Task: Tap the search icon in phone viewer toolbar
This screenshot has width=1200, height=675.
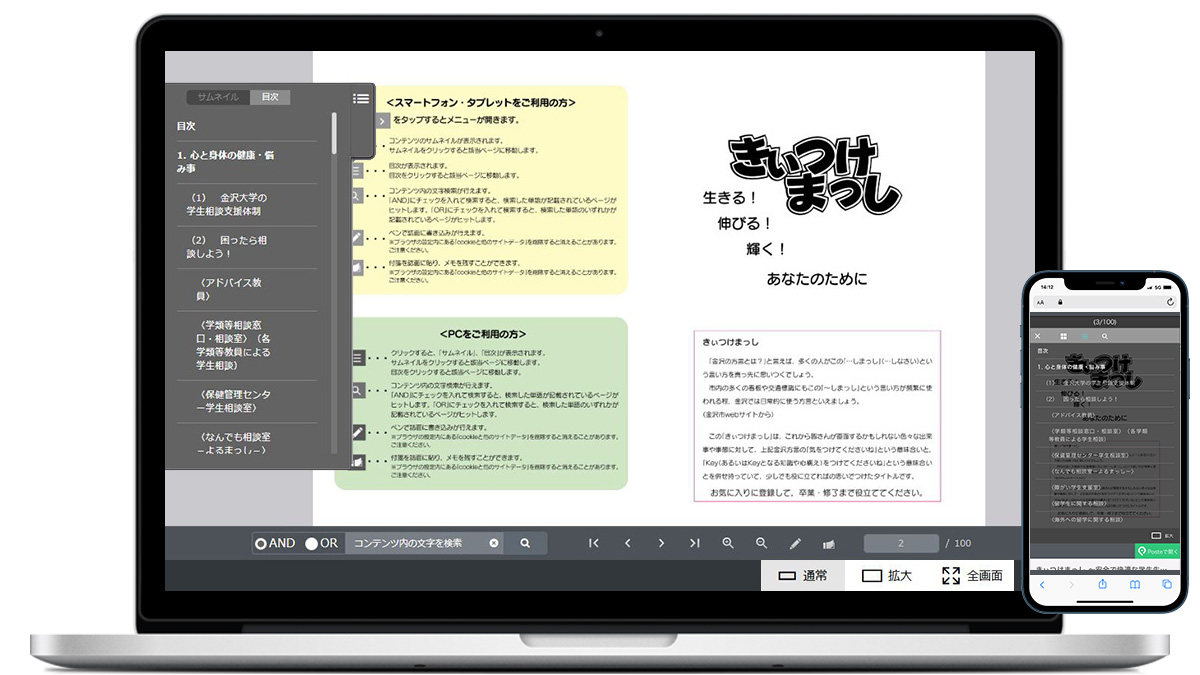Action: (1105, 336)
